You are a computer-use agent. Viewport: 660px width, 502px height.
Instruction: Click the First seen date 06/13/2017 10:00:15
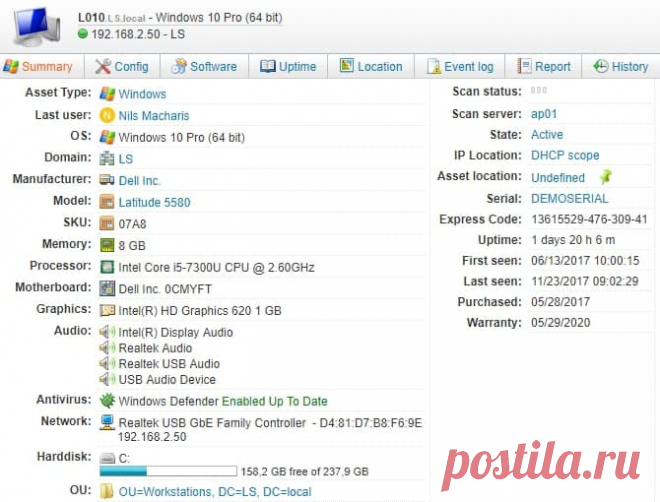[585, 260]
